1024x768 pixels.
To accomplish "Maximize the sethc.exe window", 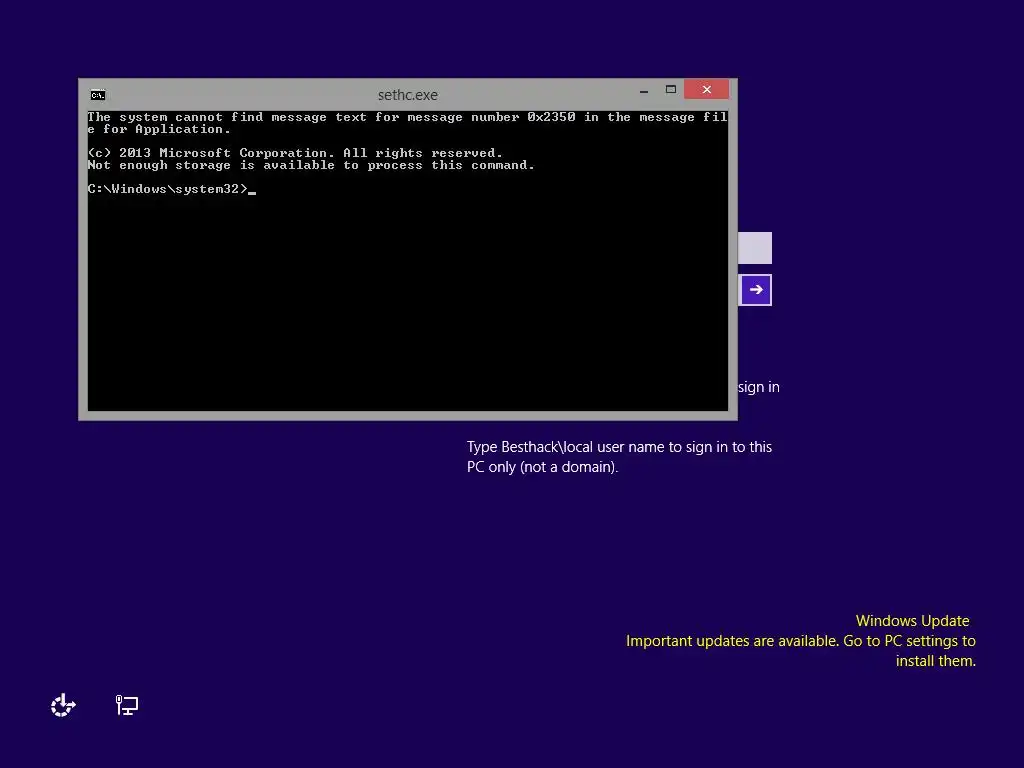I will coord(671,89).
